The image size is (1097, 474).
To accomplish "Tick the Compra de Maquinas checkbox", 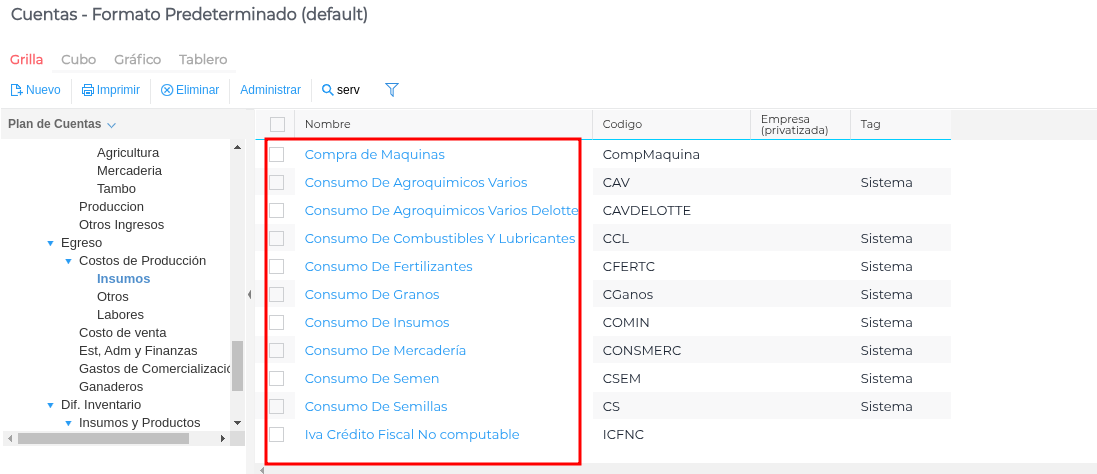I will (277, 155).
